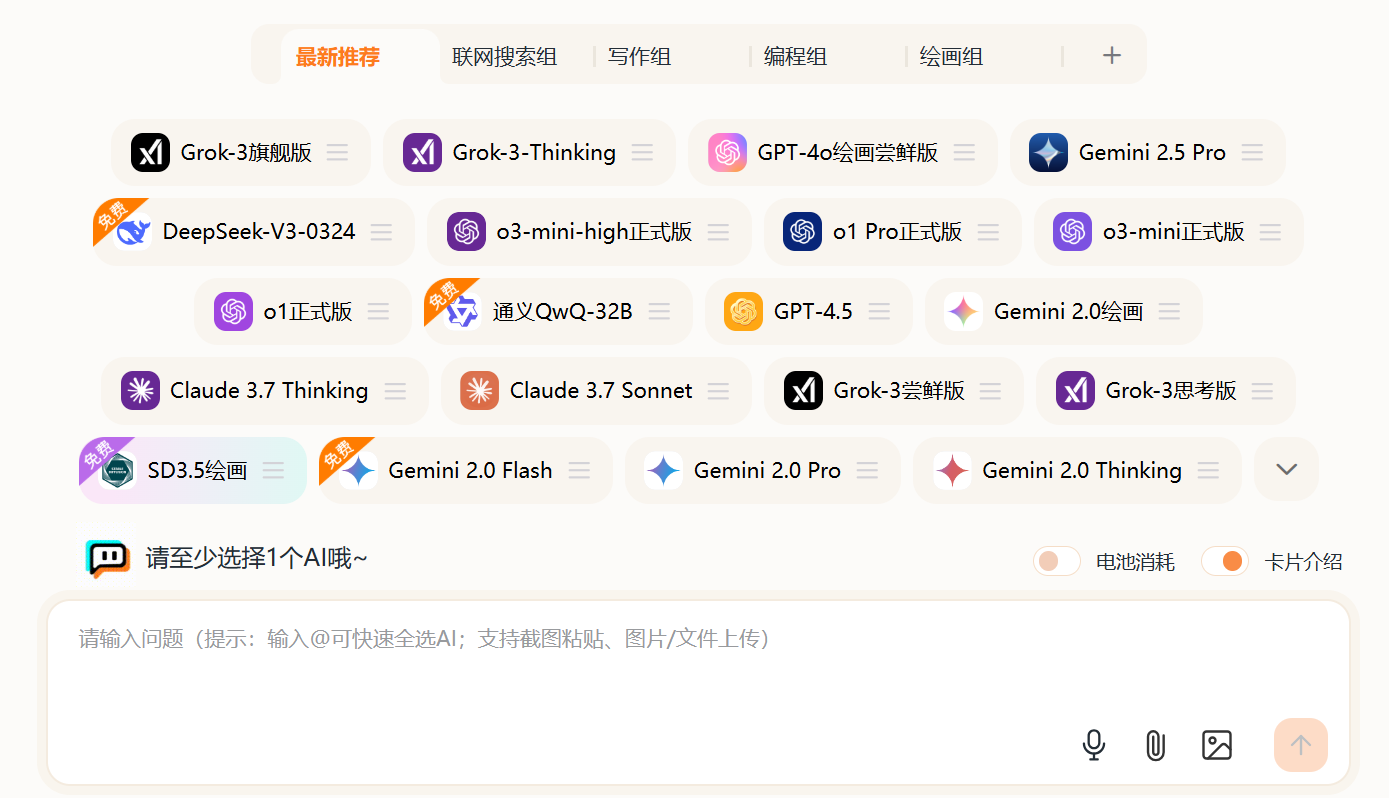This screenshot has height=798, width=1389.
Task: Open the menu handle on 通义QwQ-32B card
Action: coord(659,311)
